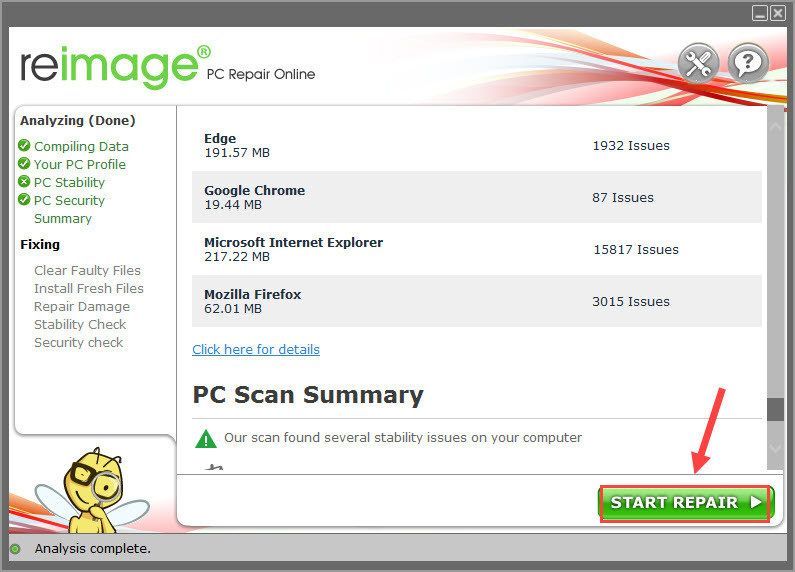This screenshot has height=572, width=795.
Task: Open the help question mark icon
Action: coord(748,63)
